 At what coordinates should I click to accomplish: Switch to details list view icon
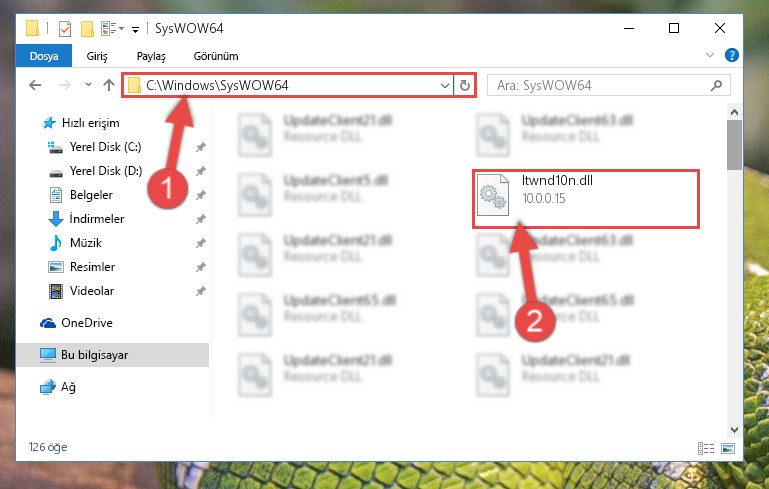706,448
